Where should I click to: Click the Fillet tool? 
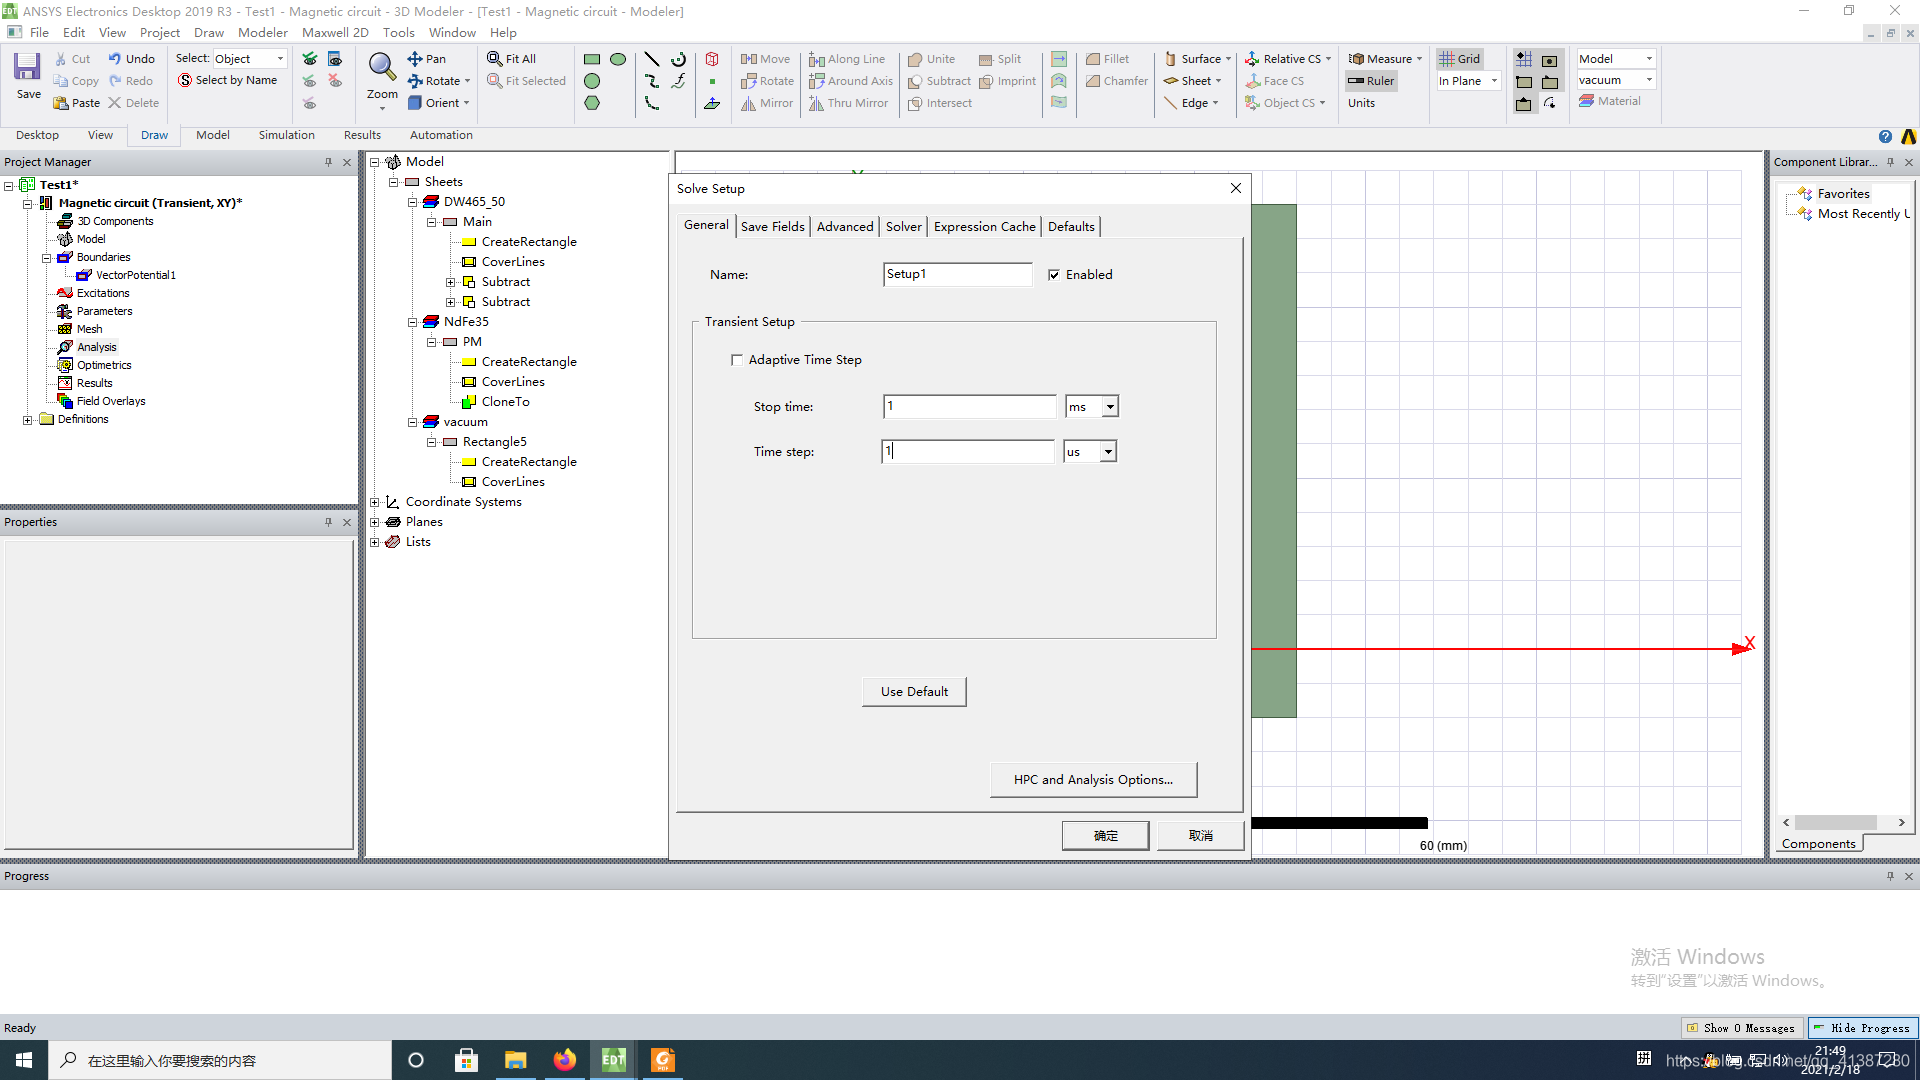[1108, 59]
